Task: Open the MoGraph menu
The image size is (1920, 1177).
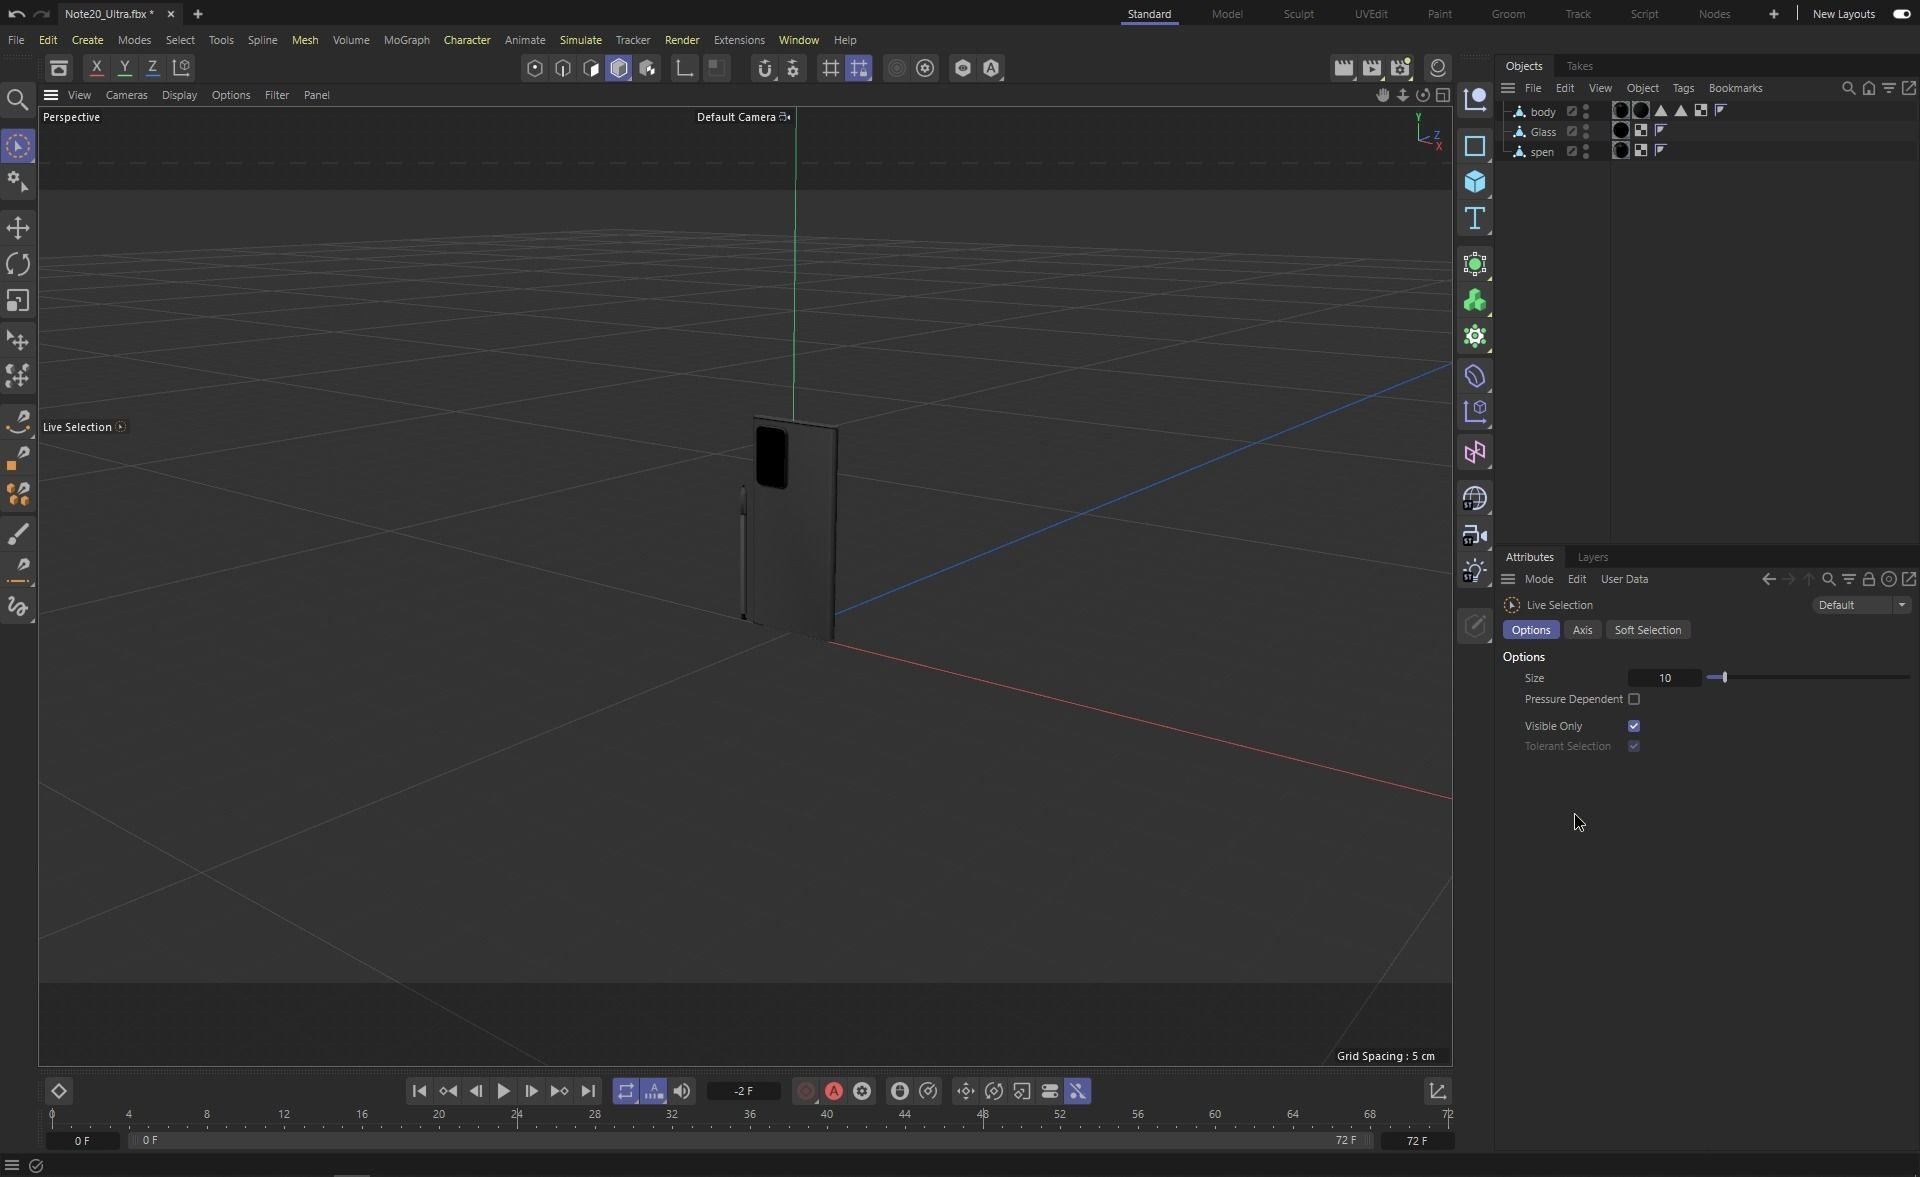Action: coord(406,40)
